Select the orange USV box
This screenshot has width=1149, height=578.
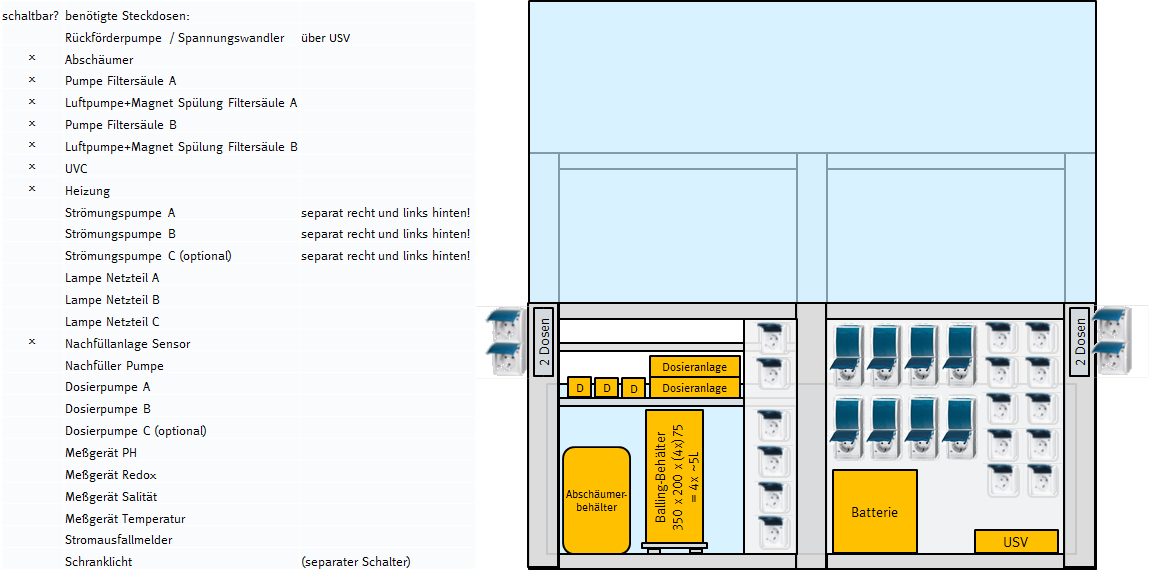click(1015, 541)
